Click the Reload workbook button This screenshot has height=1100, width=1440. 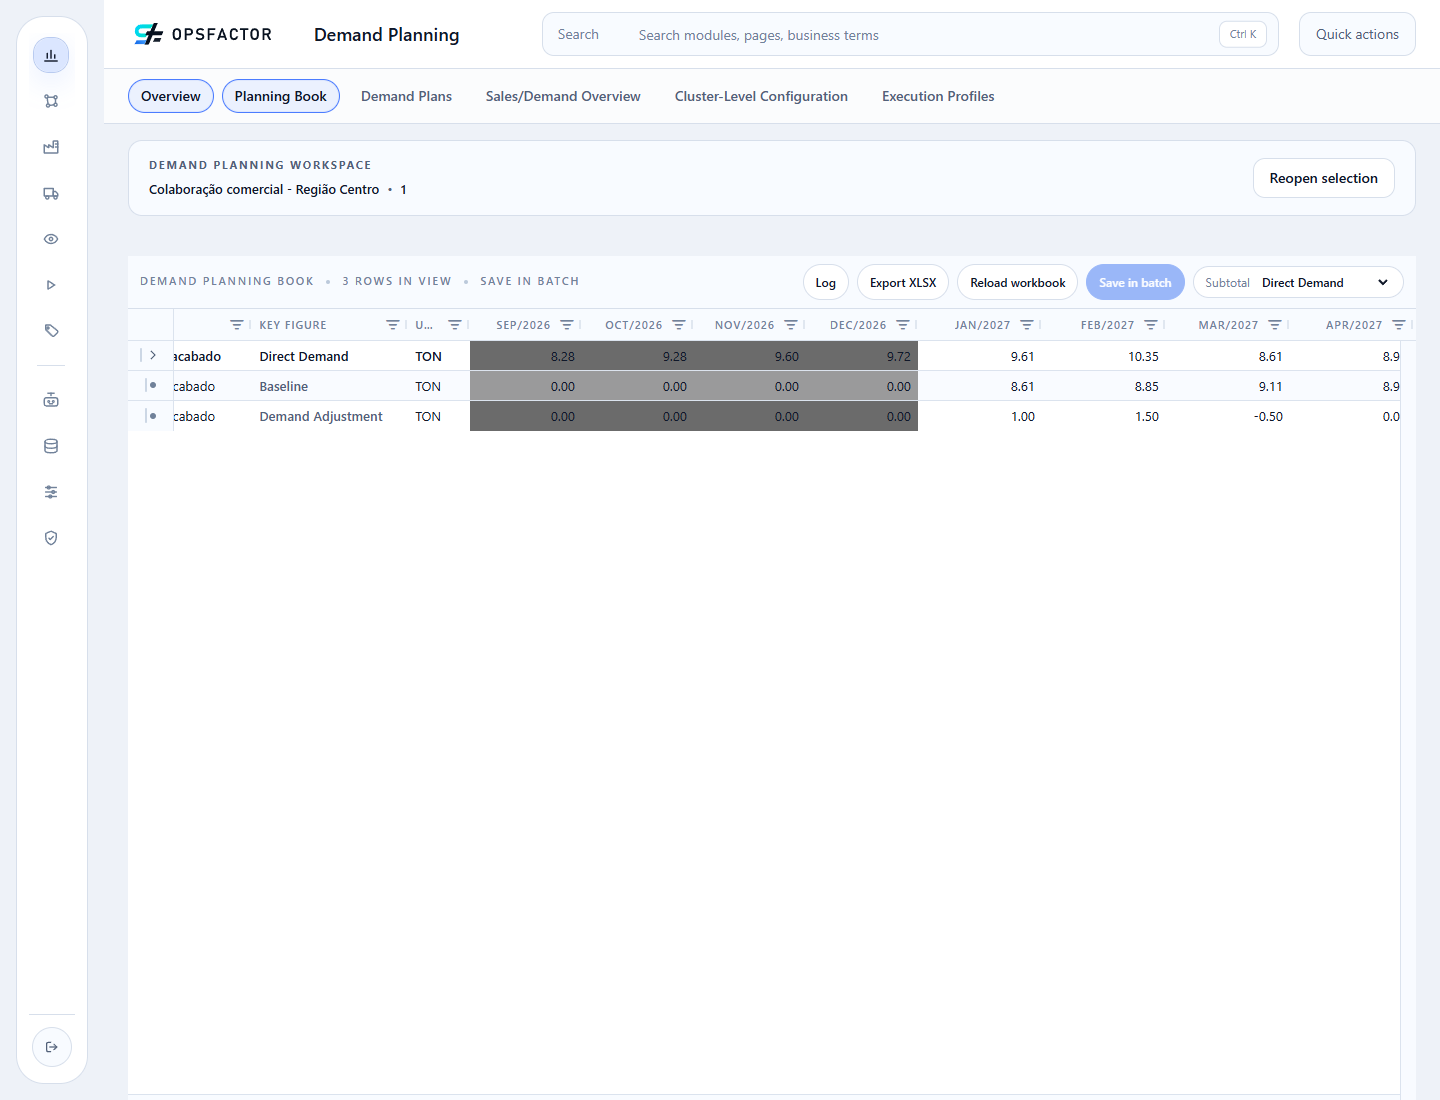(1018, 283)
